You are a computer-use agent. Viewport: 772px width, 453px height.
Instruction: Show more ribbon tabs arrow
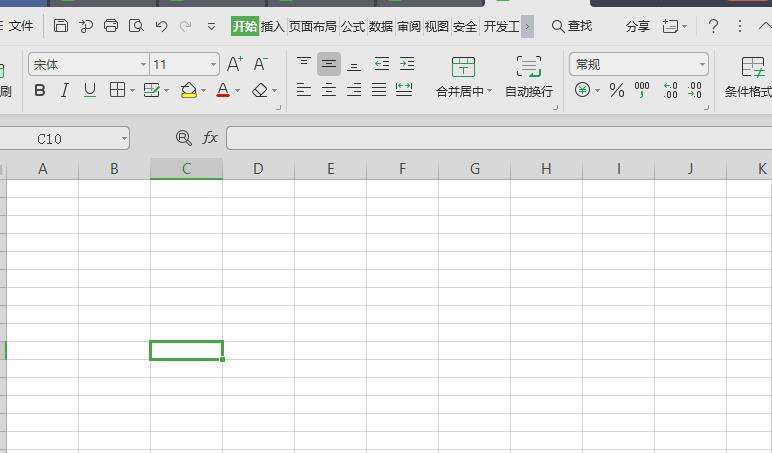[x=527, y=26]
